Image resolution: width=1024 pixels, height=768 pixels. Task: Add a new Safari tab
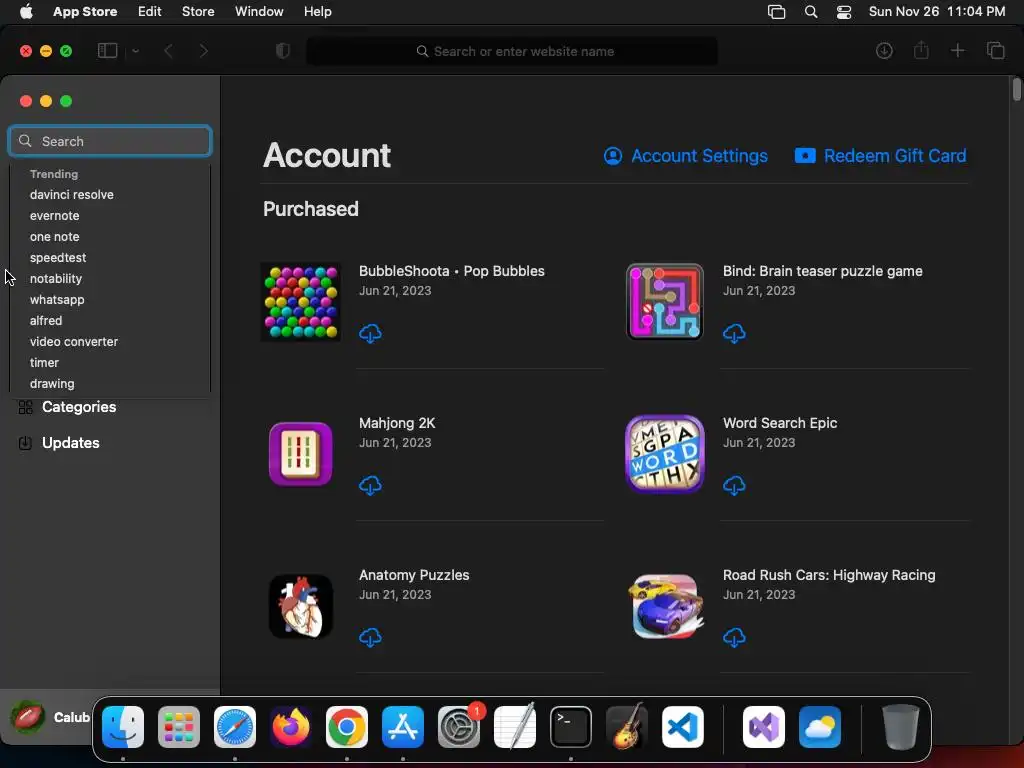click(x=957, y=50)
